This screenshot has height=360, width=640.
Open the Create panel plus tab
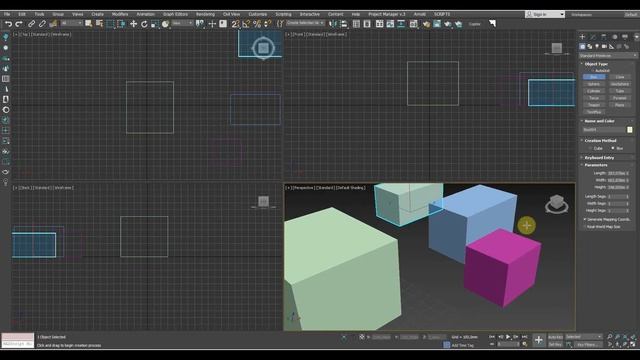pyautogui.click(x=582, y=37)
